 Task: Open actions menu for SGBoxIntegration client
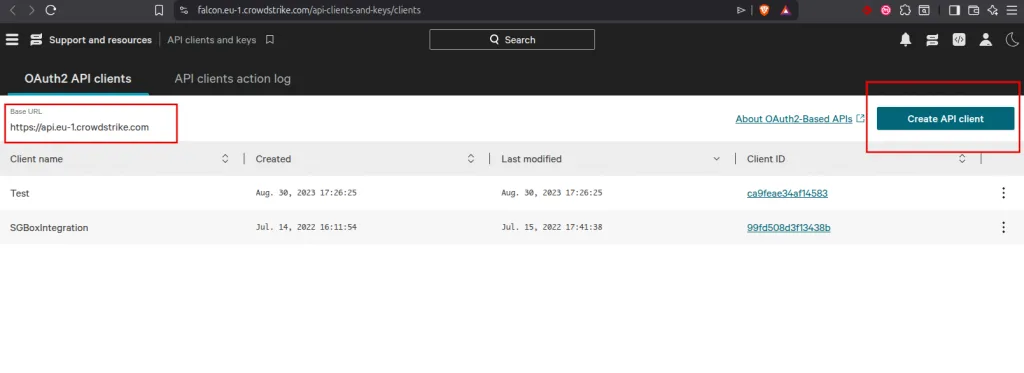1003,227
